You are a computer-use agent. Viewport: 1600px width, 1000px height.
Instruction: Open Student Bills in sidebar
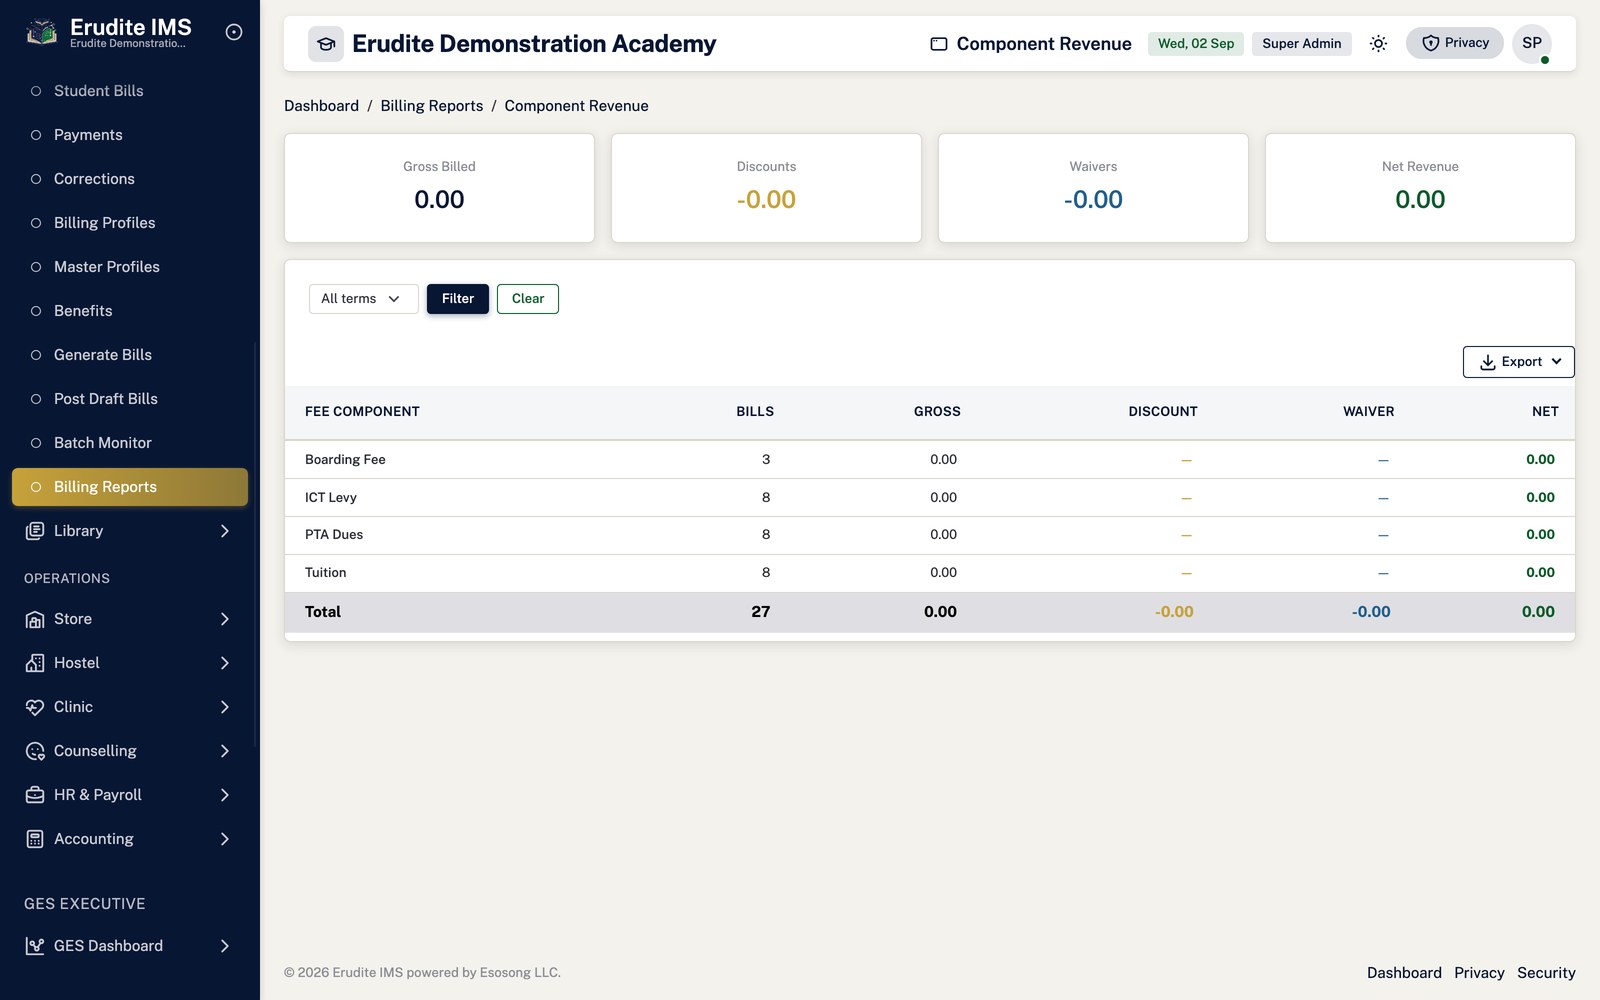[x=130, y=91]
